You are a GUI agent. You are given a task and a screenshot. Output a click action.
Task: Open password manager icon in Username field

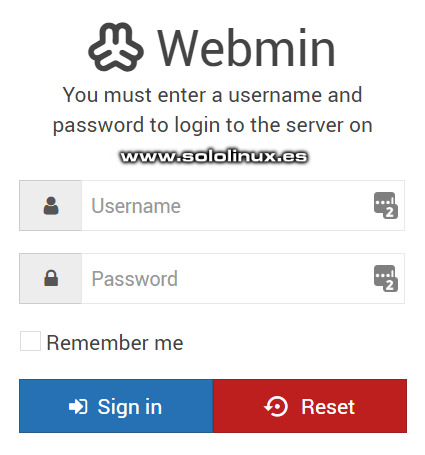click(386, 205)
